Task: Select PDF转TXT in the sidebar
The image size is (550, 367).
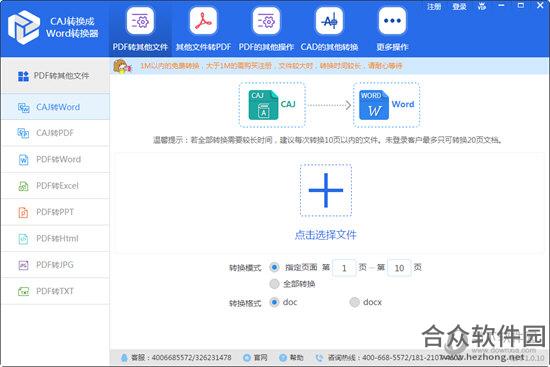Action: 55,291
